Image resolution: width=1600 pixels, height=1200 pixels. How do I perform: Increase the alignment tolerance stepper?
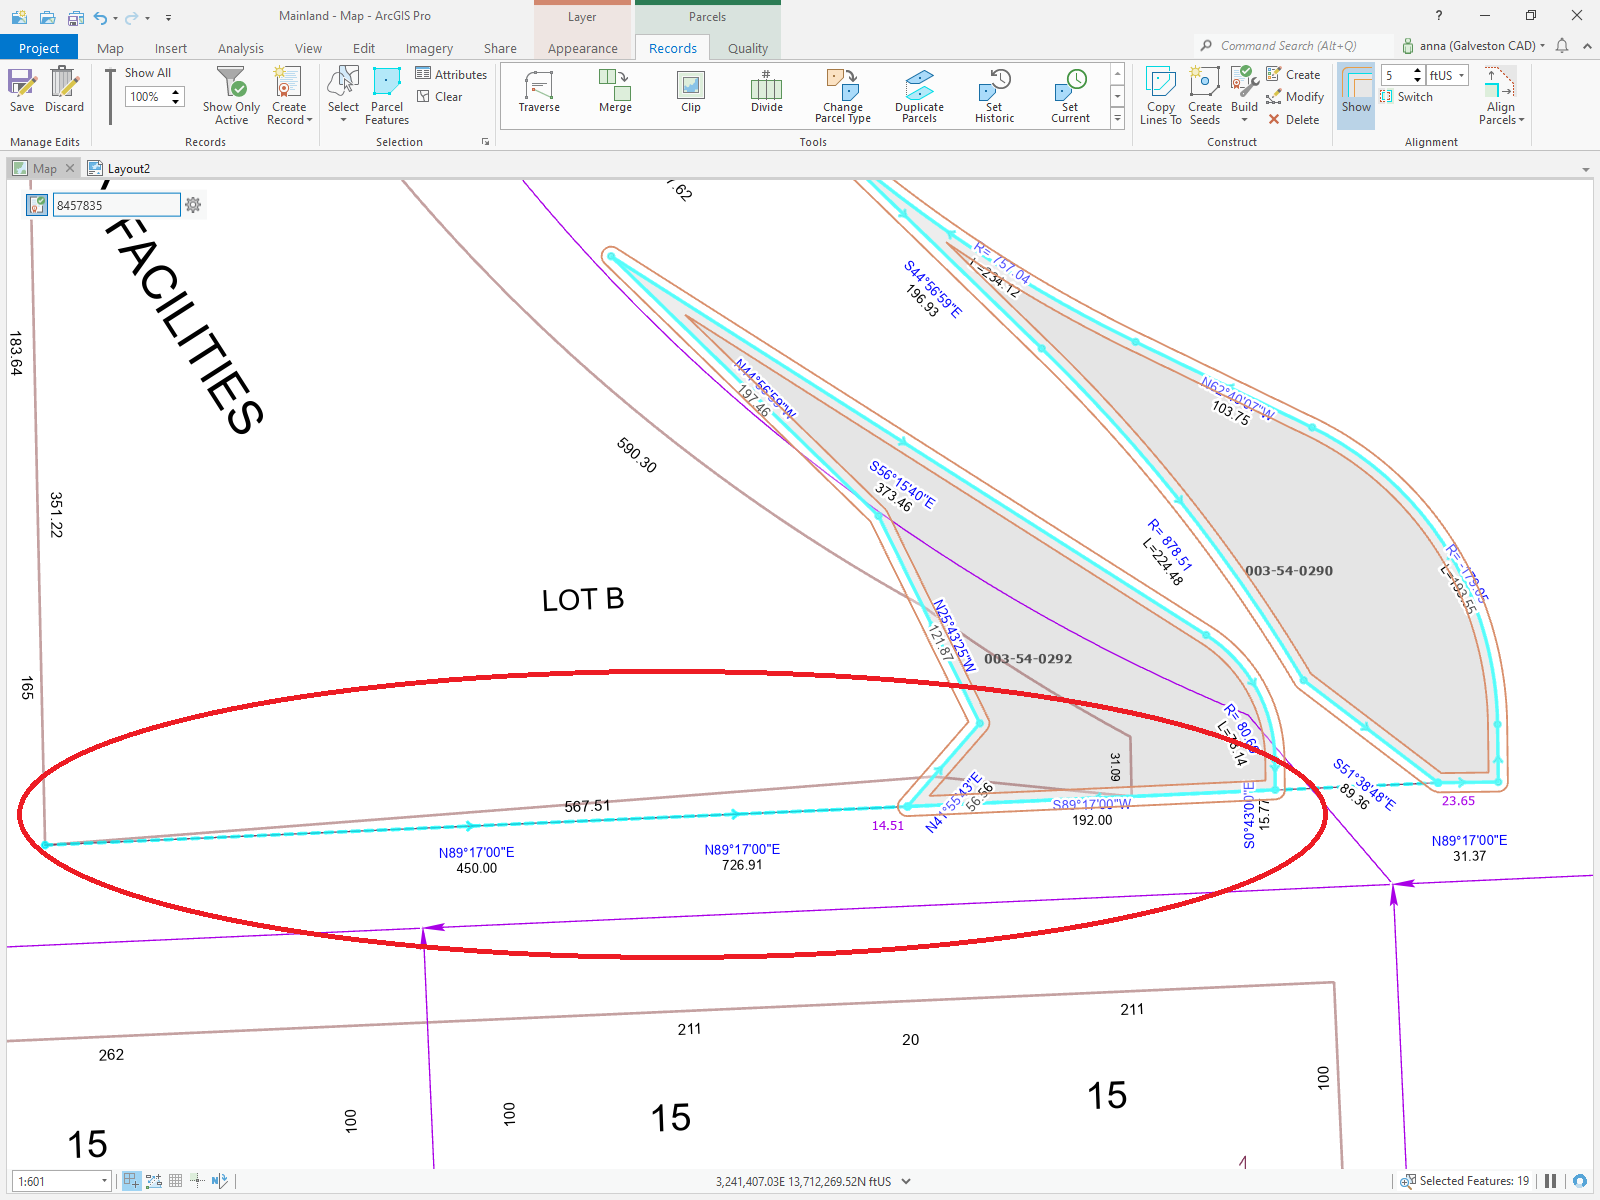[x=1418, y=71]
